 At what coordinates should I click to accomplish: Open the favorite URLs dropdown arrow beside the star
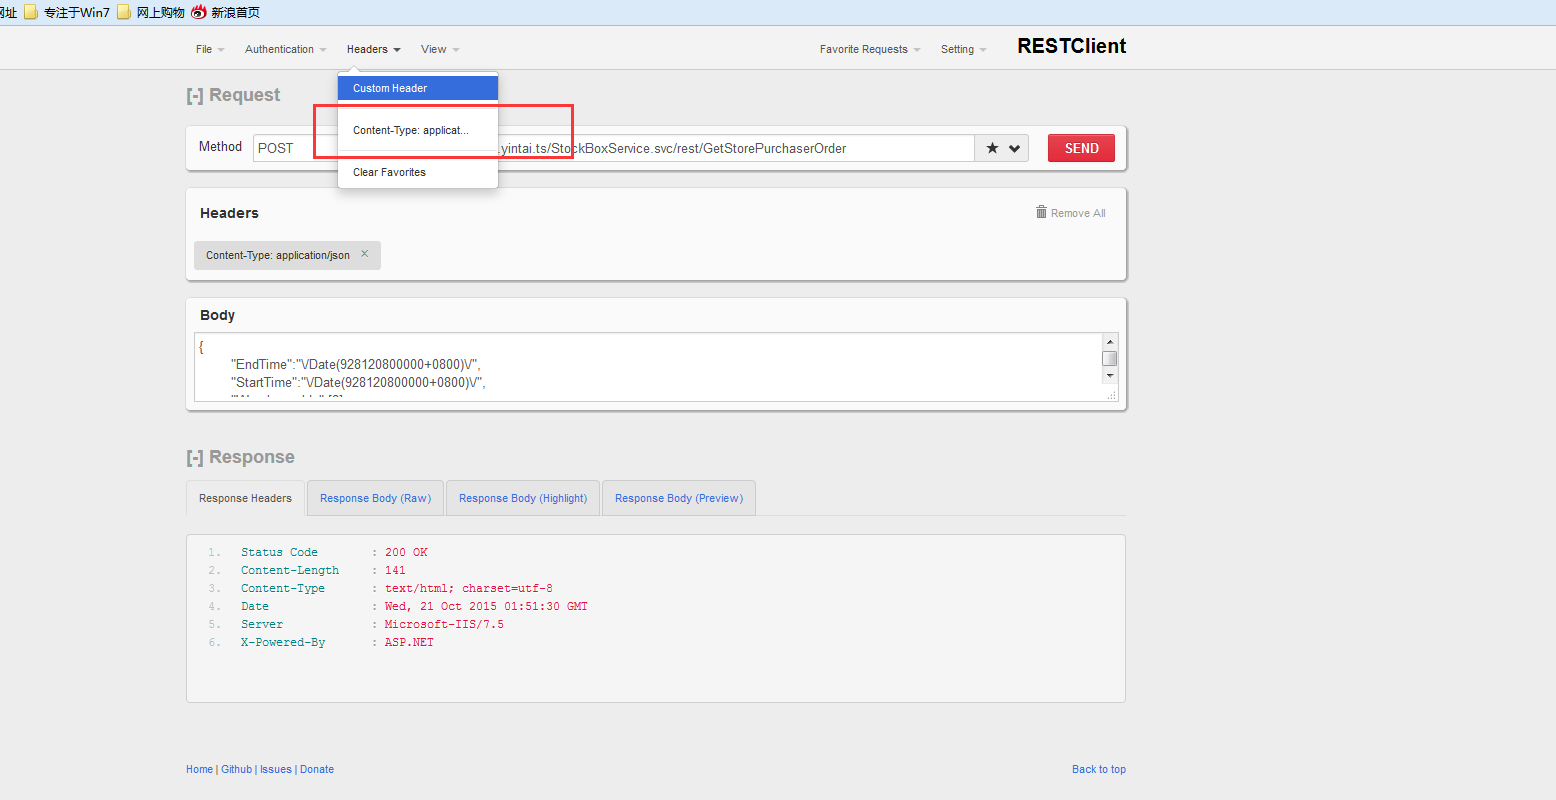1013,147
